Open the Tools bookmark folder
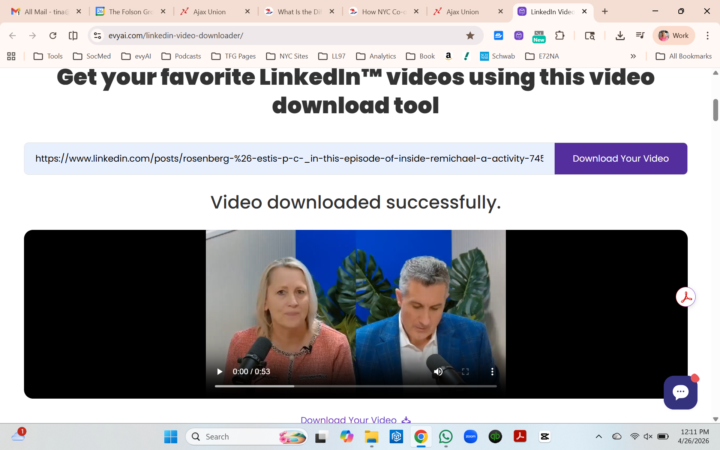 coord(48,56)
